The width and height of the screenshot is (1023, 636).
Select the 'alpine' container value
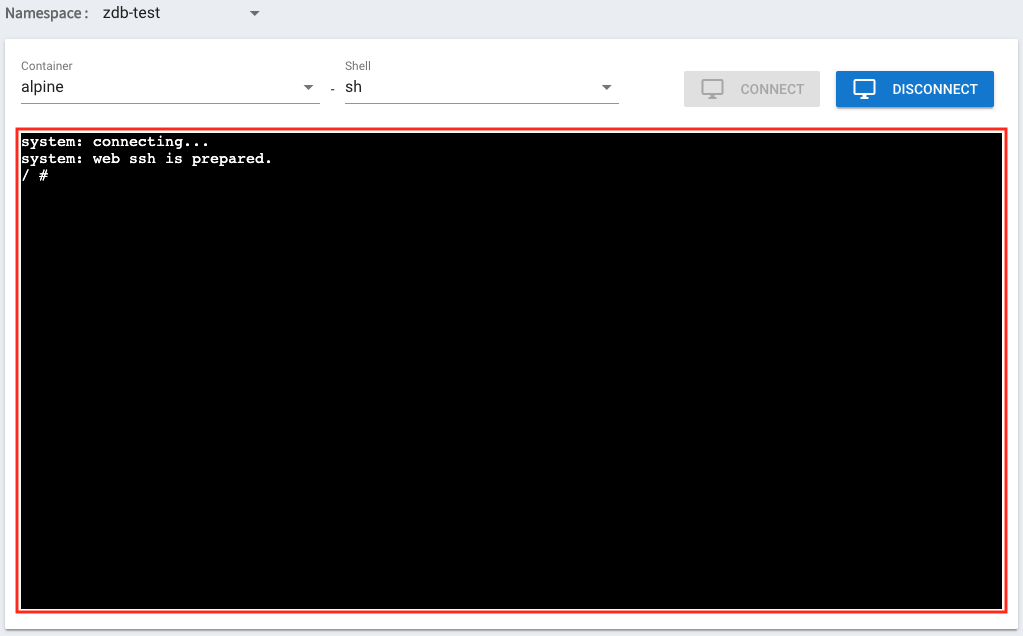pos(42,87)
